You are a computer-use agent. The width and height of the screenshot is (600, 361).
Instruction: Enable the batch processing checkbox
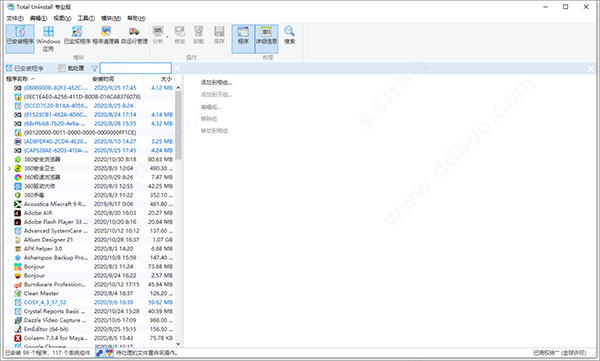point(62,68)
